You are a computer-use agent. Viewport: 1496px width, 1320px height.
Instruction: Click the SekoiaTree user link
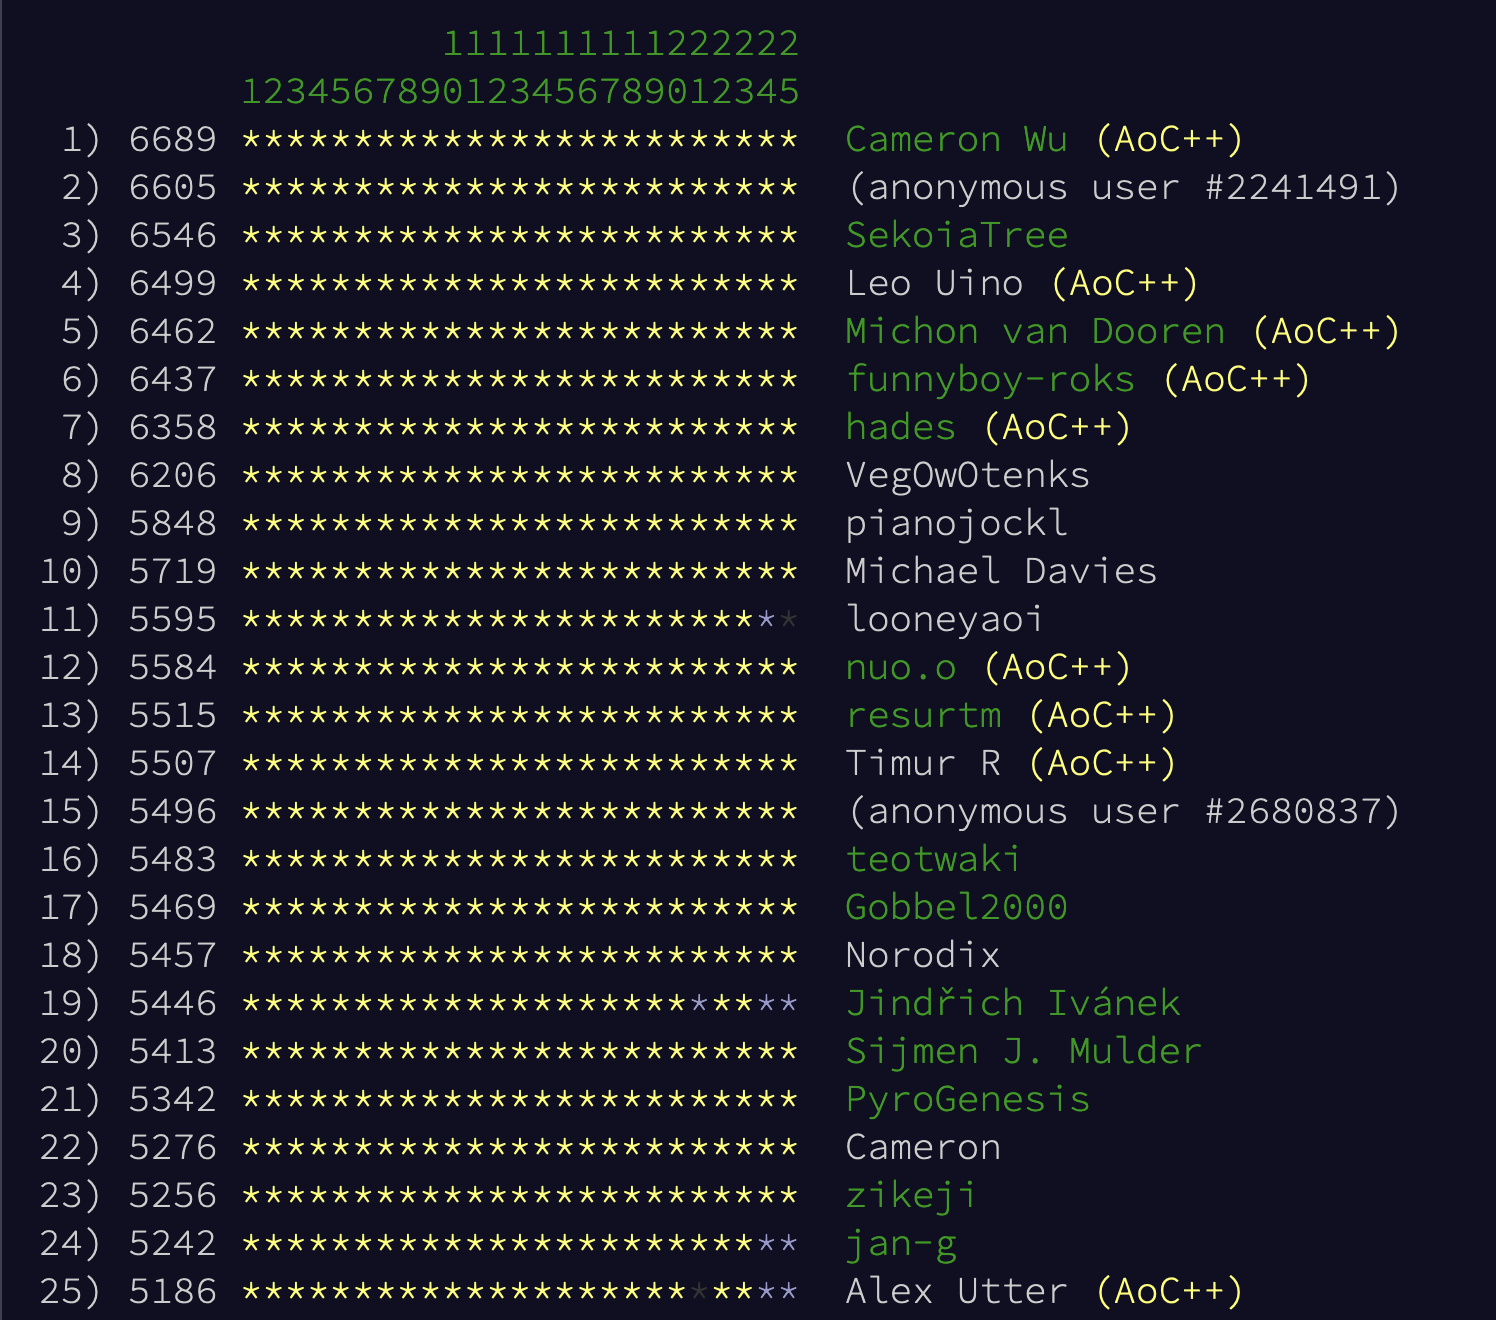click(956, 235)
